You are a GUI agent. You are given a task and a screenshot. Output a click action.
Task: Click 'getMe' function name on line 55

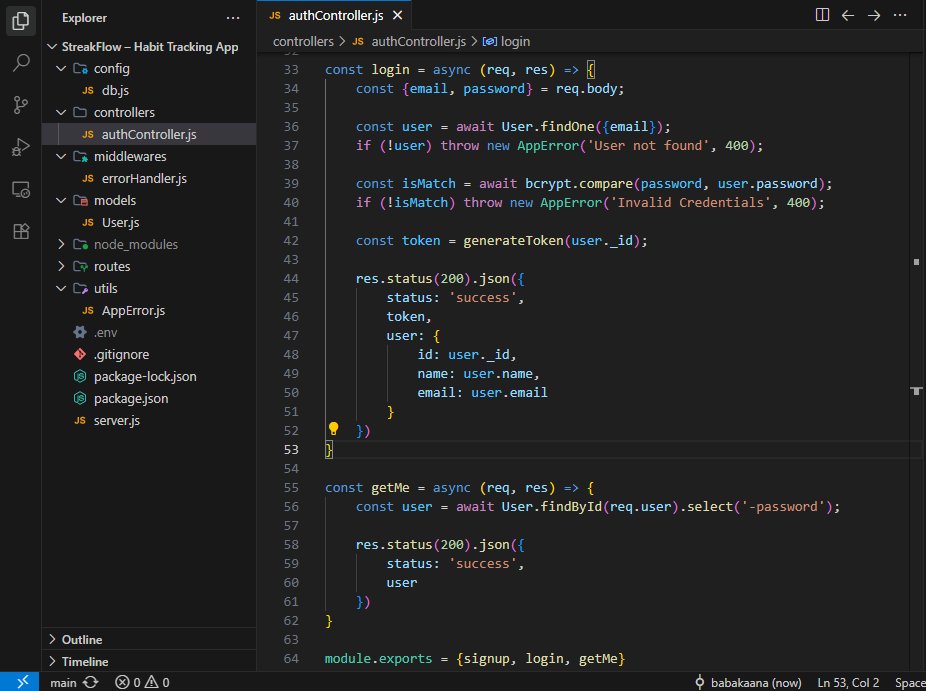click(x=390, y=488)
